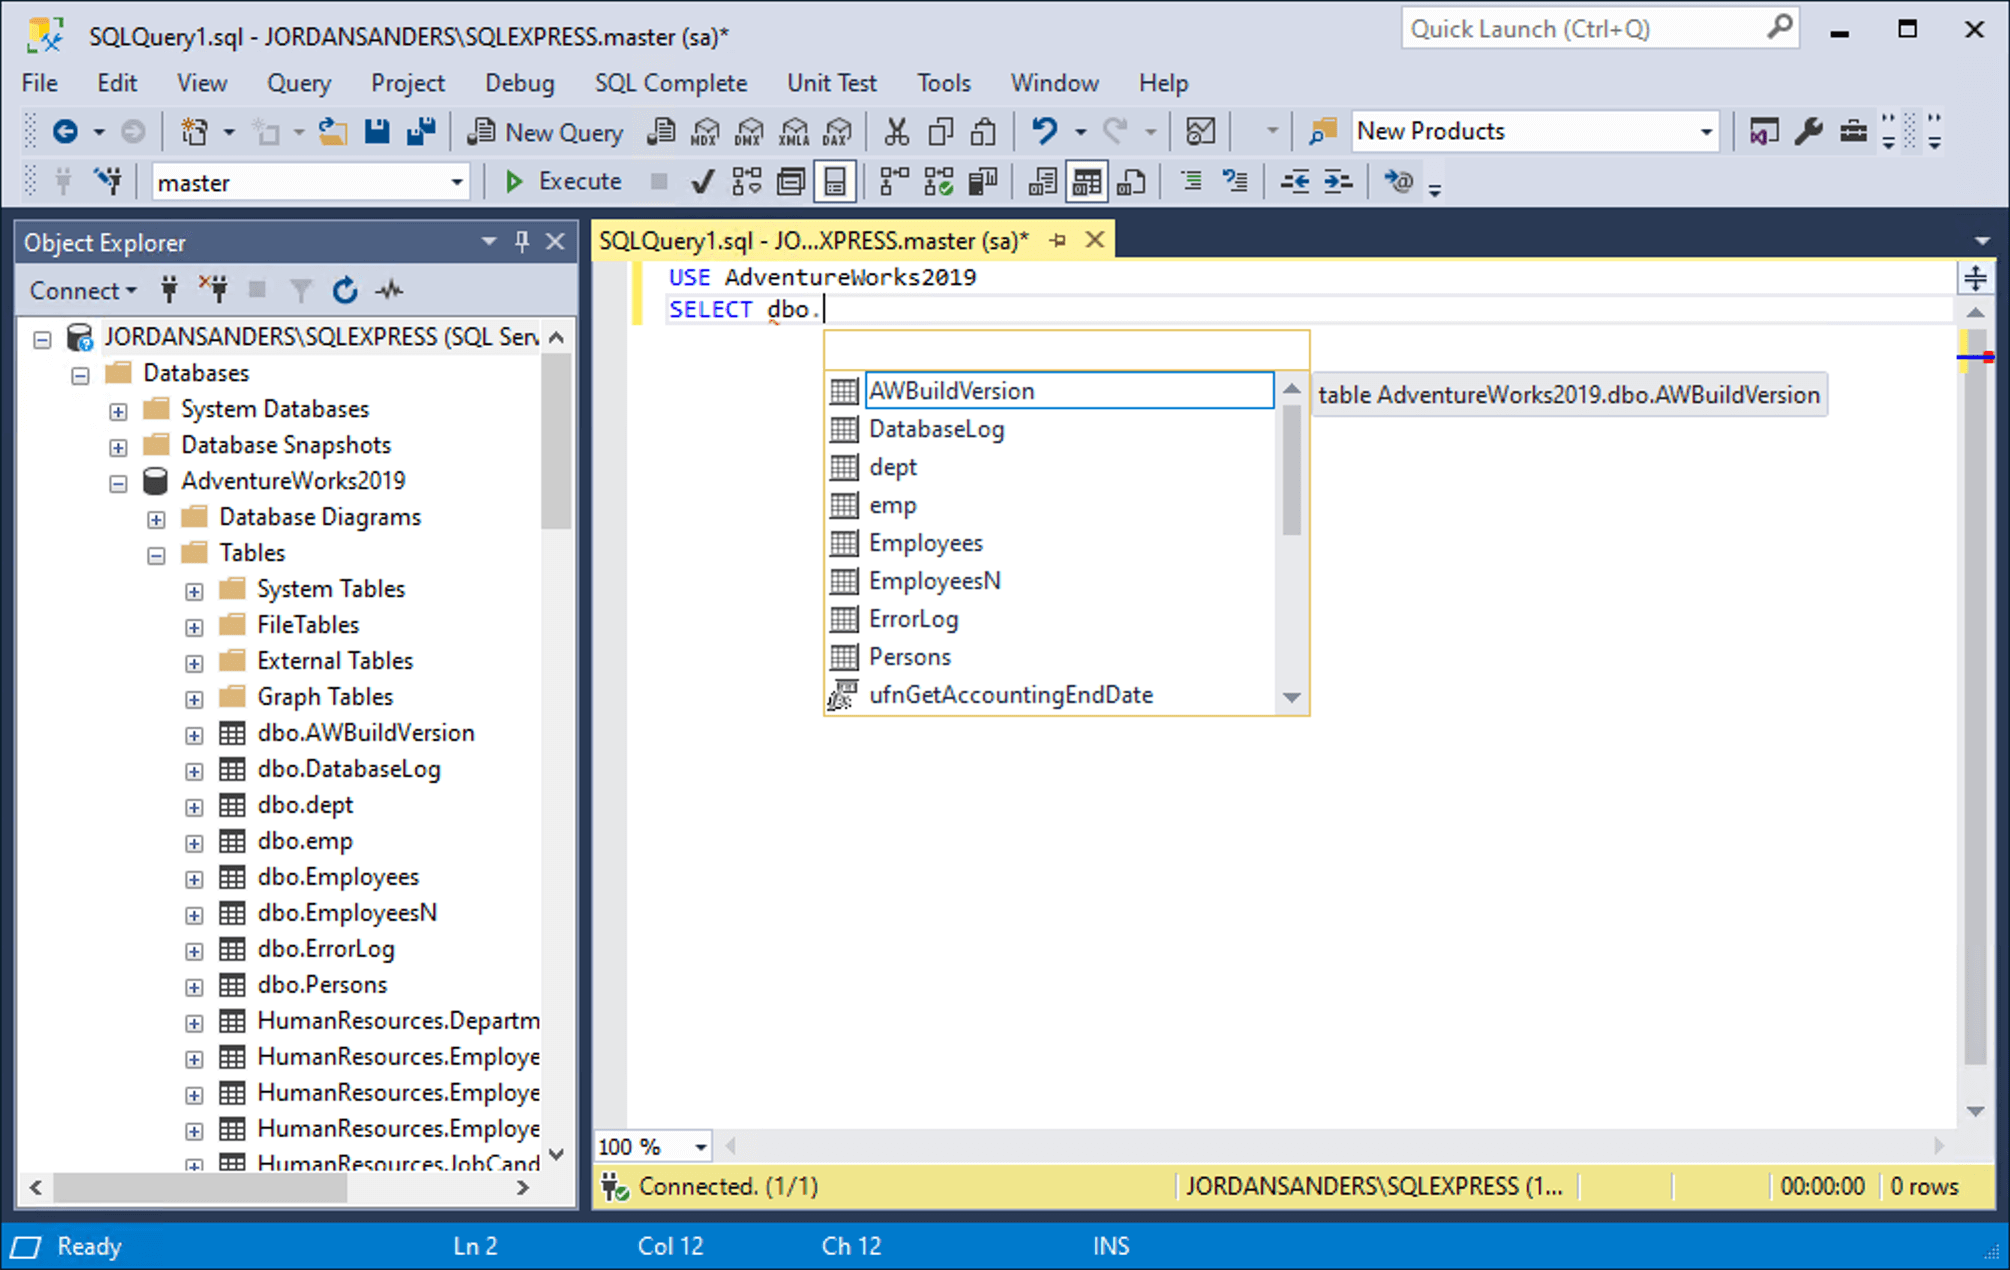Open the Debug menu
The width and height of the screenshot is (2010, 1270).
point(519,83)
